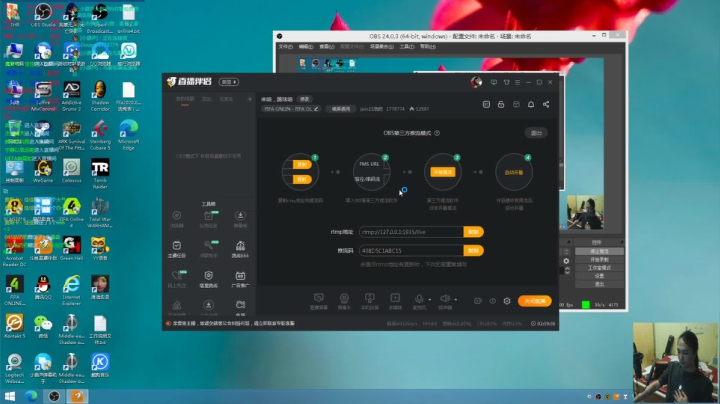Click the lower copy button in the step 1 circle
Image resolution: width=720 pixels, height=404 pixels.
click(302, 180)
